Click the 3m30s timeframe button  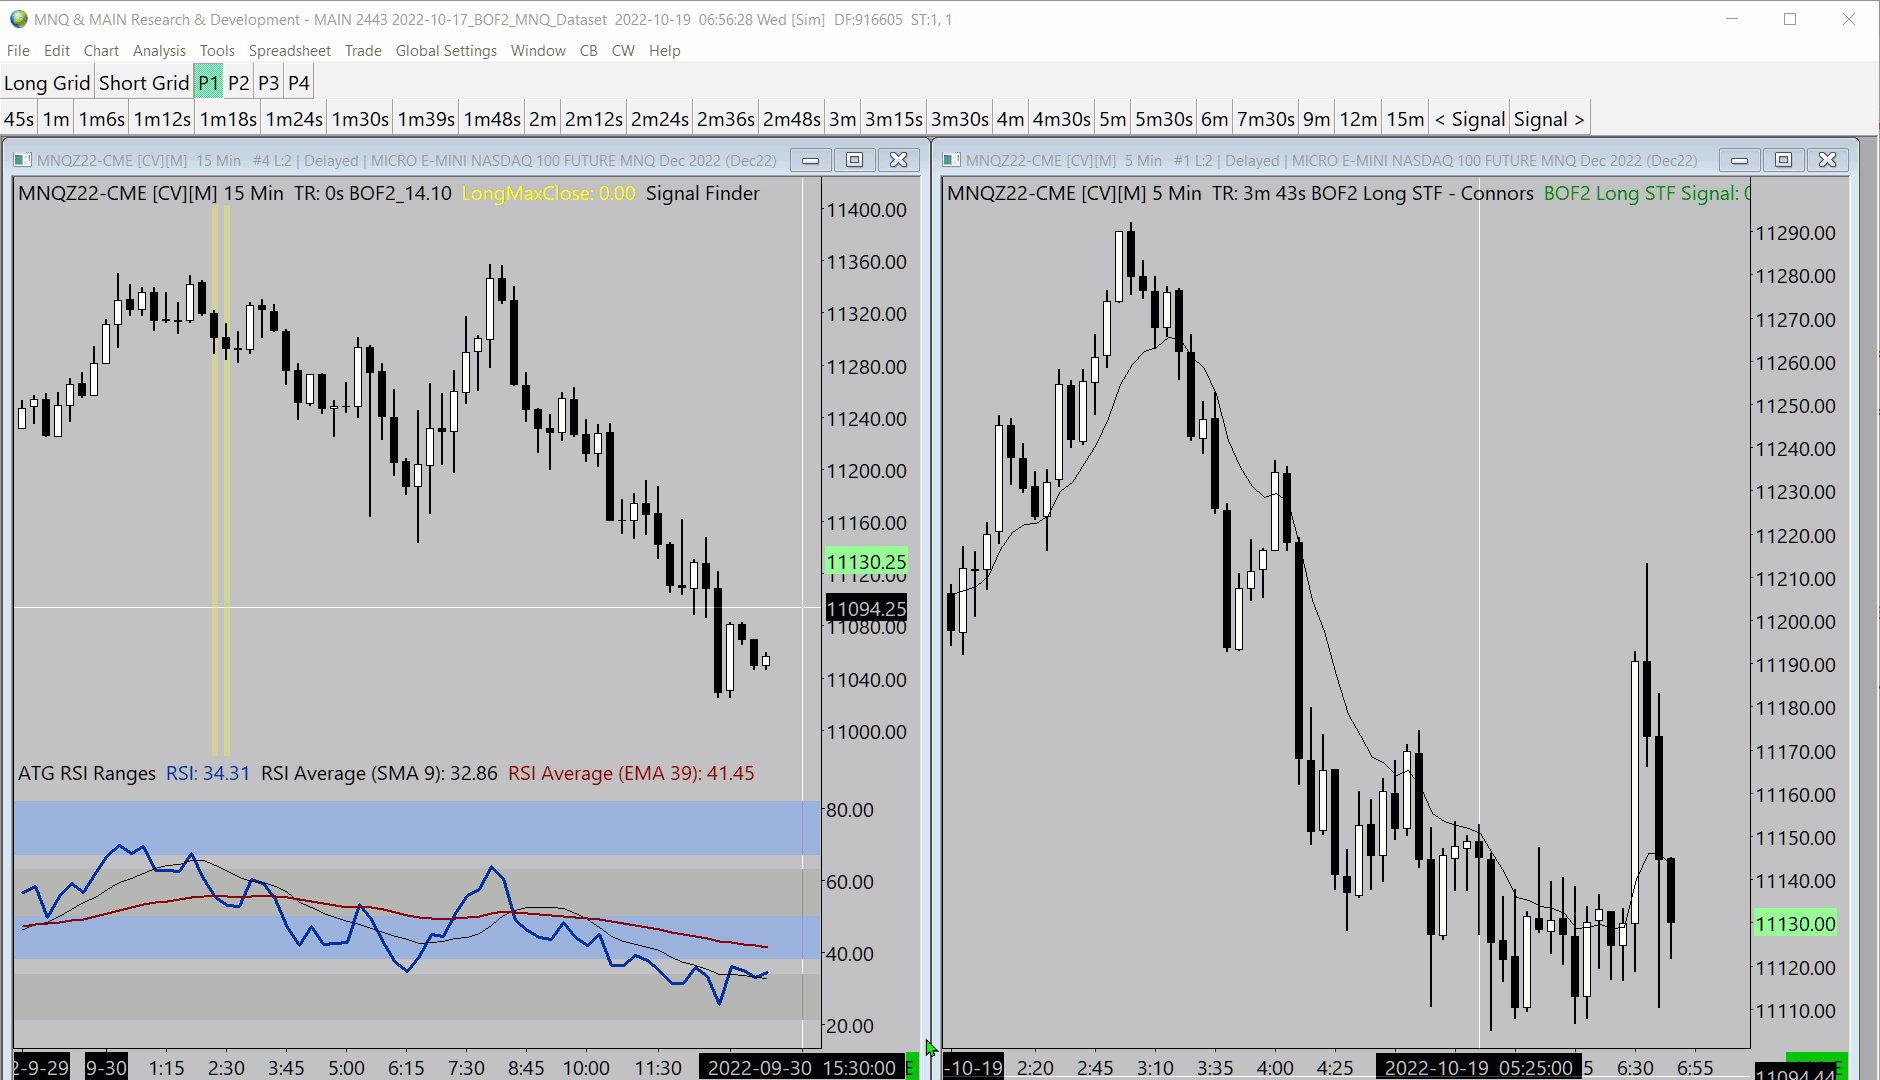(960, 119)
